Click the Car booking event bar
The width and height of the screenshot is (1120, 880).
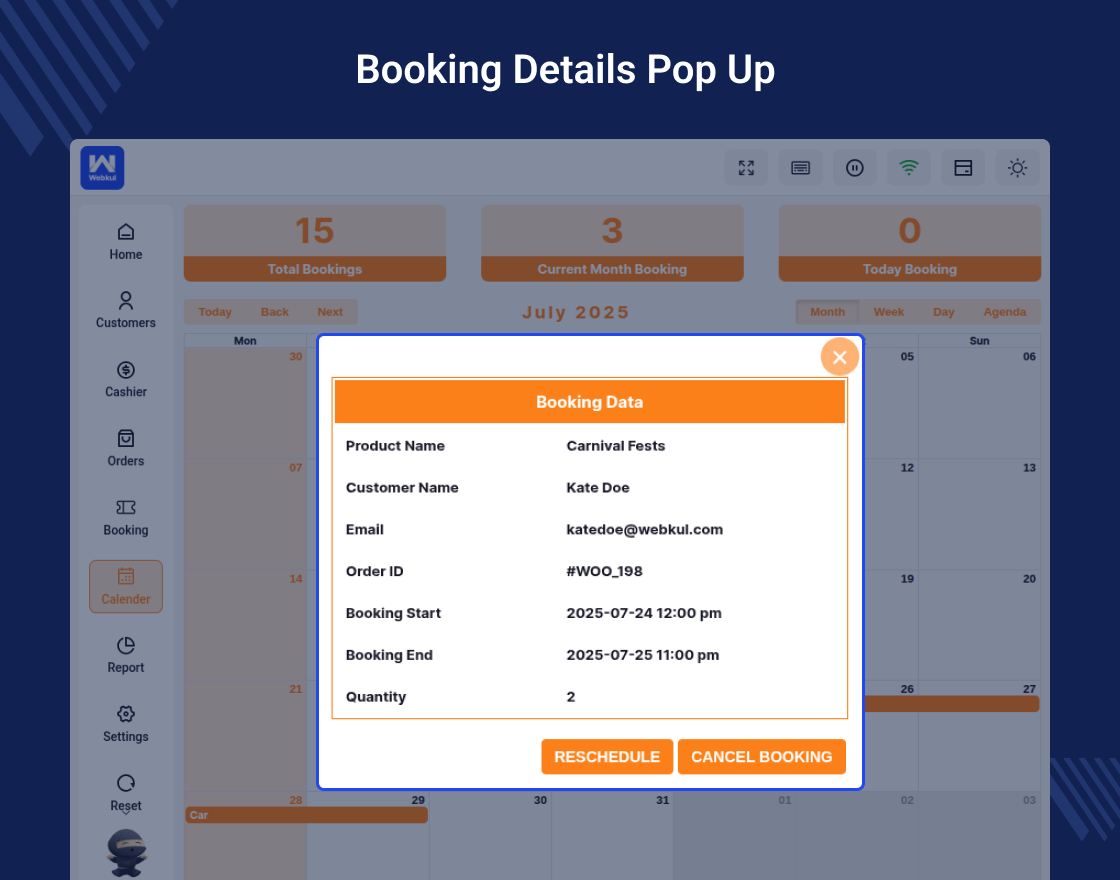pos(306,815)
